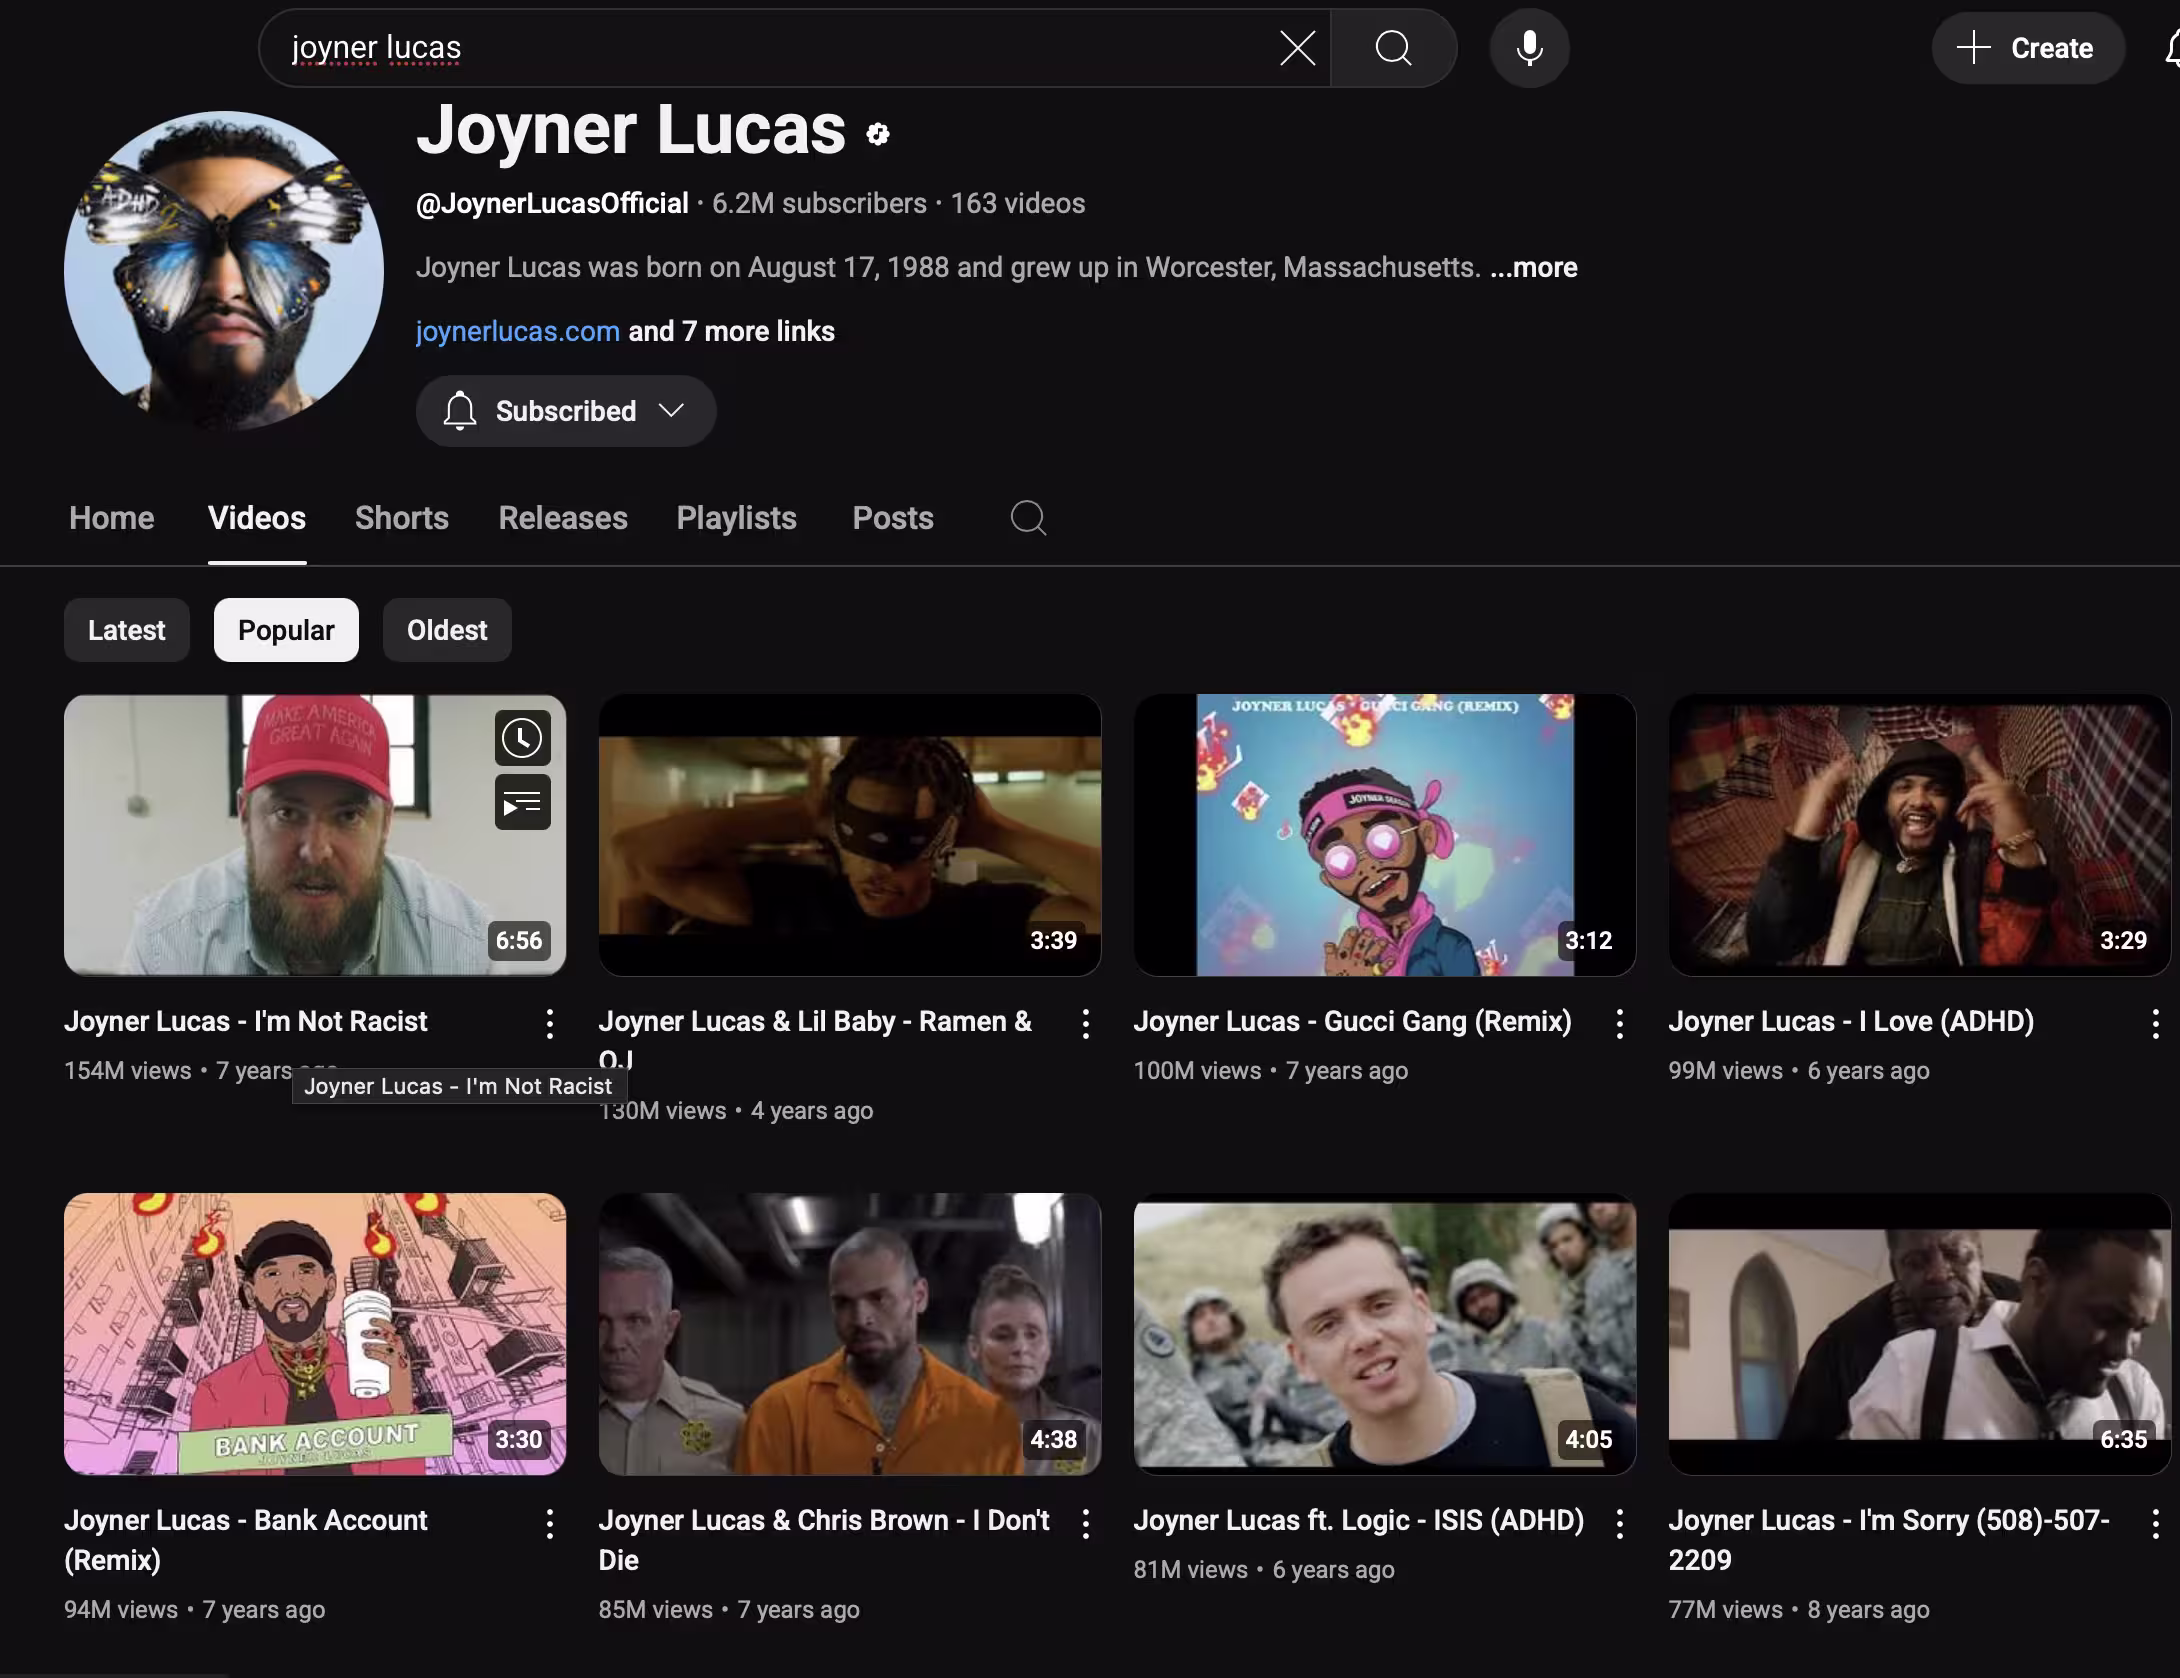The image size is (2180, 1678).
Task: Show the 7 more links
Action: click(x=731, y=331)
